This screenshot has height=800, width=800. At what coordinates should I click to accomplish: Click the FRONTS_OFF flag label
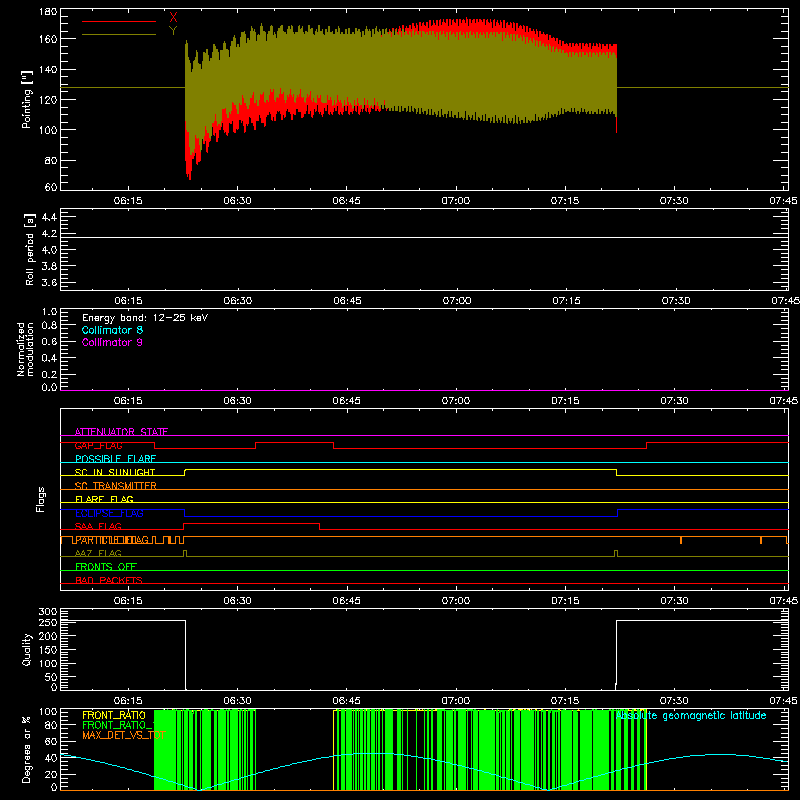point(106,567)
